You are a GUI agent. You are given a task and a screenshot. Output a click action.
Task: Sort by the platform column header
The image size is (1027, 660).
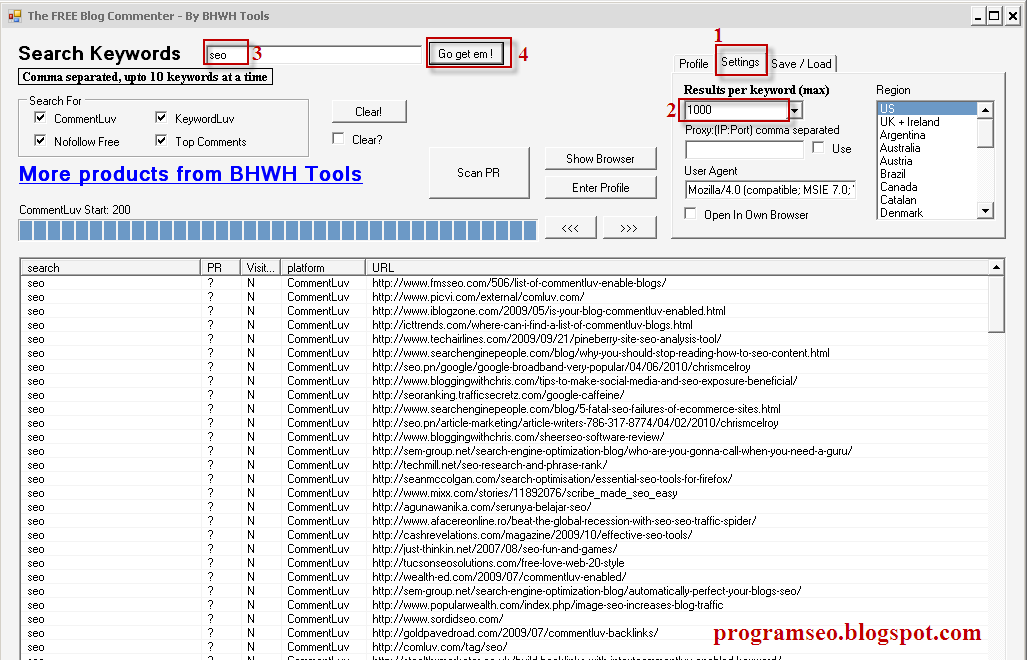(x=320, y=268)
